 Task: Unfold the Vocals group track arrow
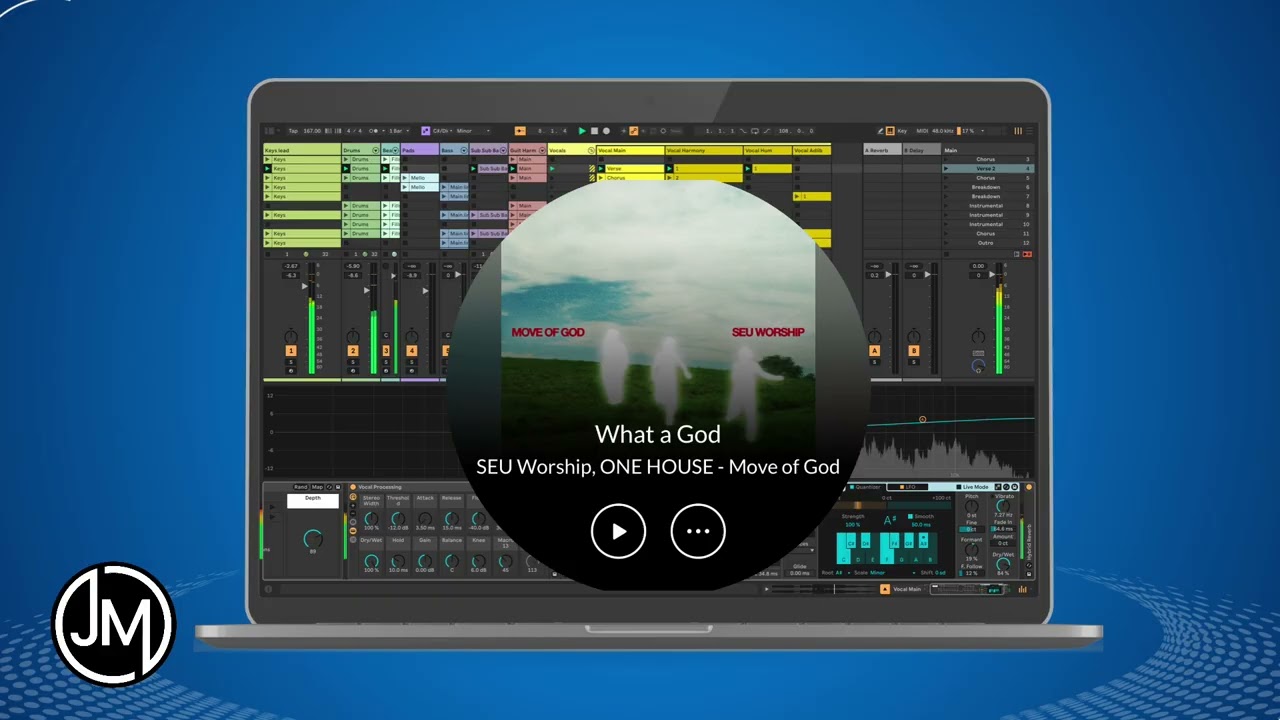[x=591, y=150]
